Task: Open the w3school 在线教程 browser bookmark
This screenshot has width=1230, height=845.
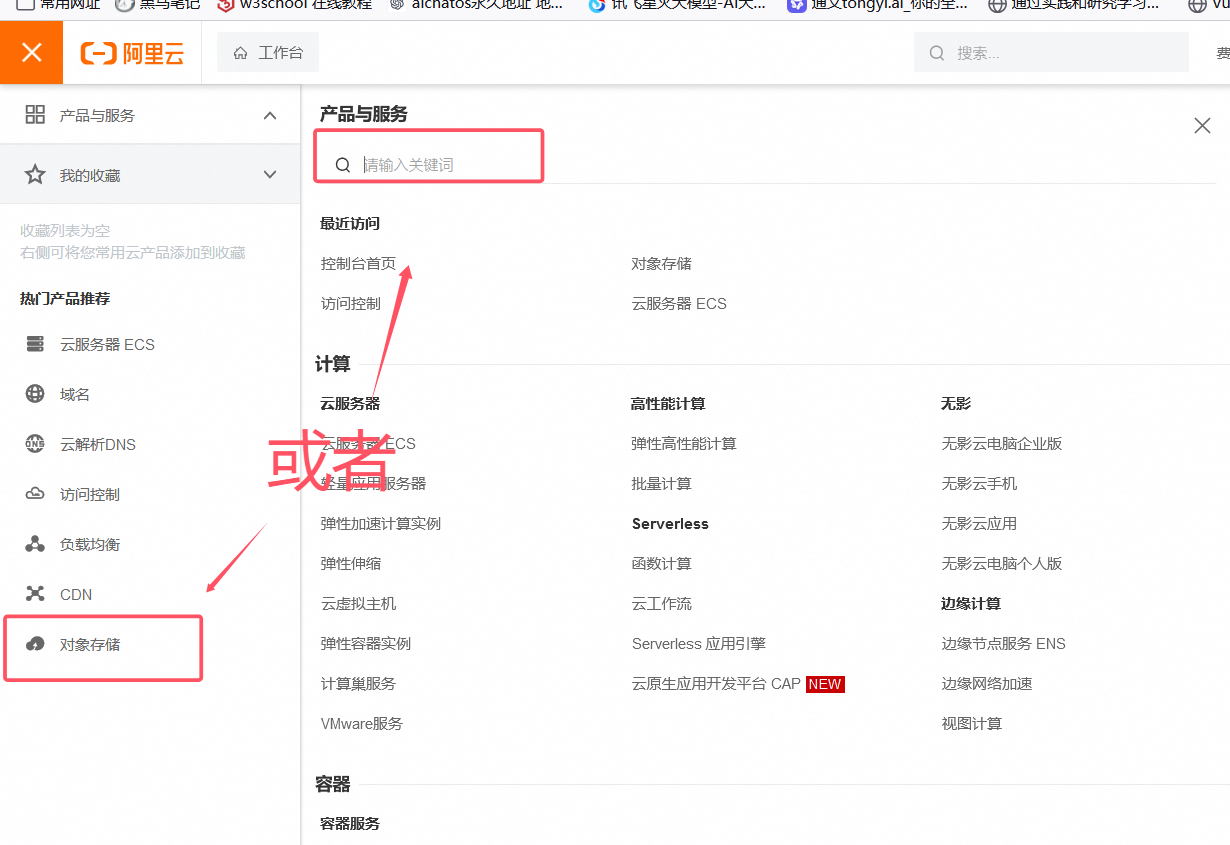Action: pos(294,5)
